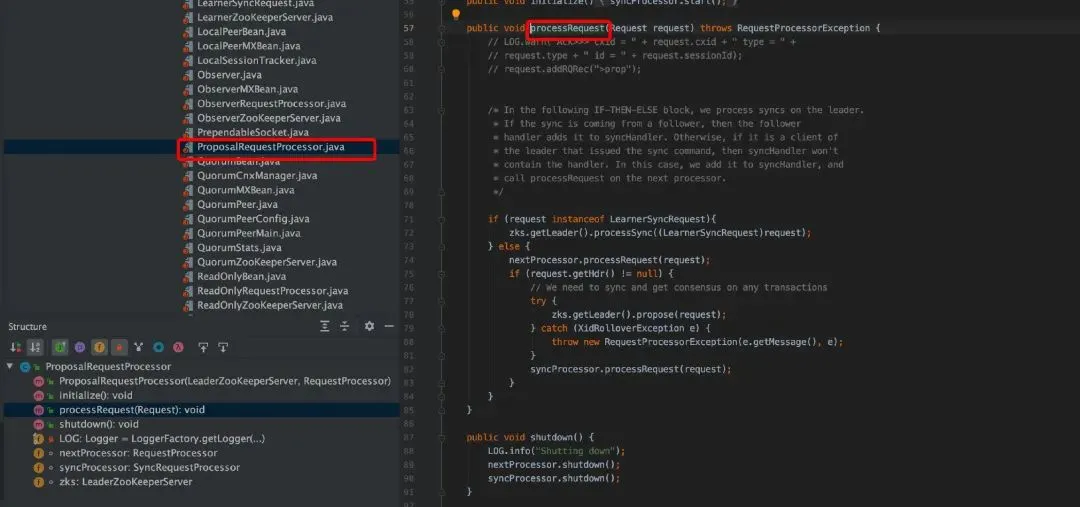1080x507 pixels.
Task: Select syncProcessor: SyncRequestProcessor field
Action: 149,467
